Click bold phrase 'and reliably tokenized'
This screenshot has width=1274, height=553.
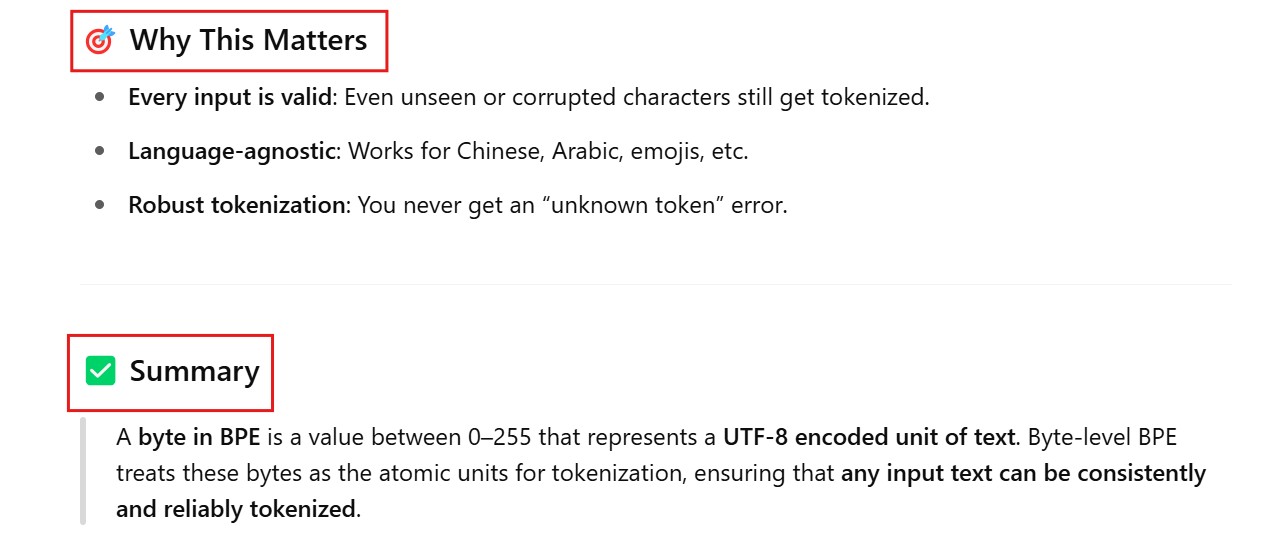[x=235, y=509]
